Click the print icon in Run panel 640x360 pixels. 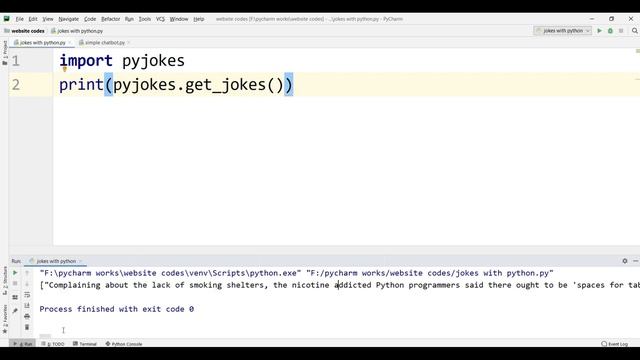pyautogui.click(x=27, y=316)
